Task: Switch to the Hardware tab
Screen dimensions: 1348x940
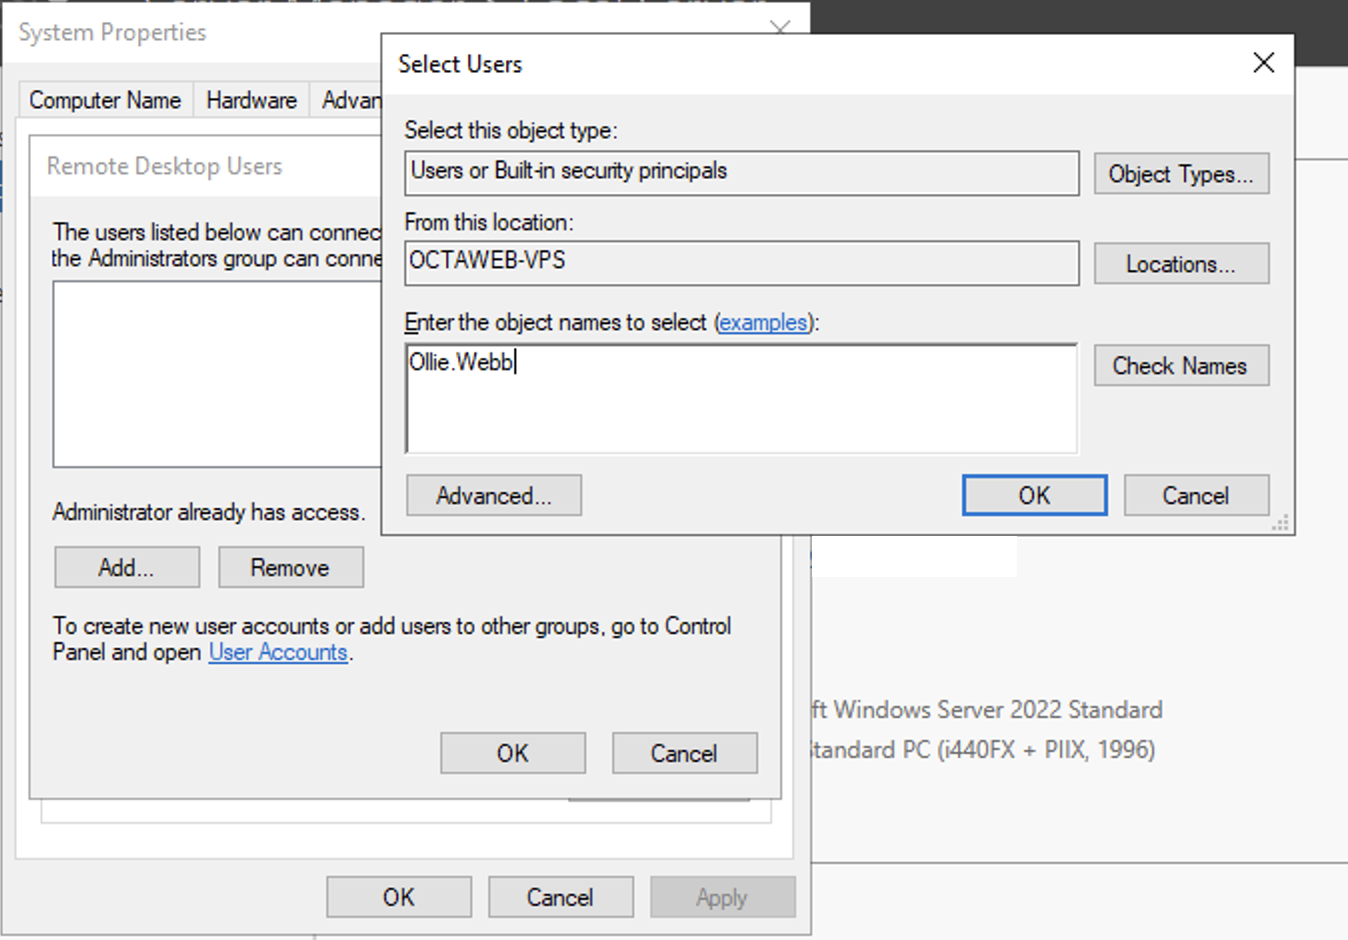Action: [x=251, y=101]
